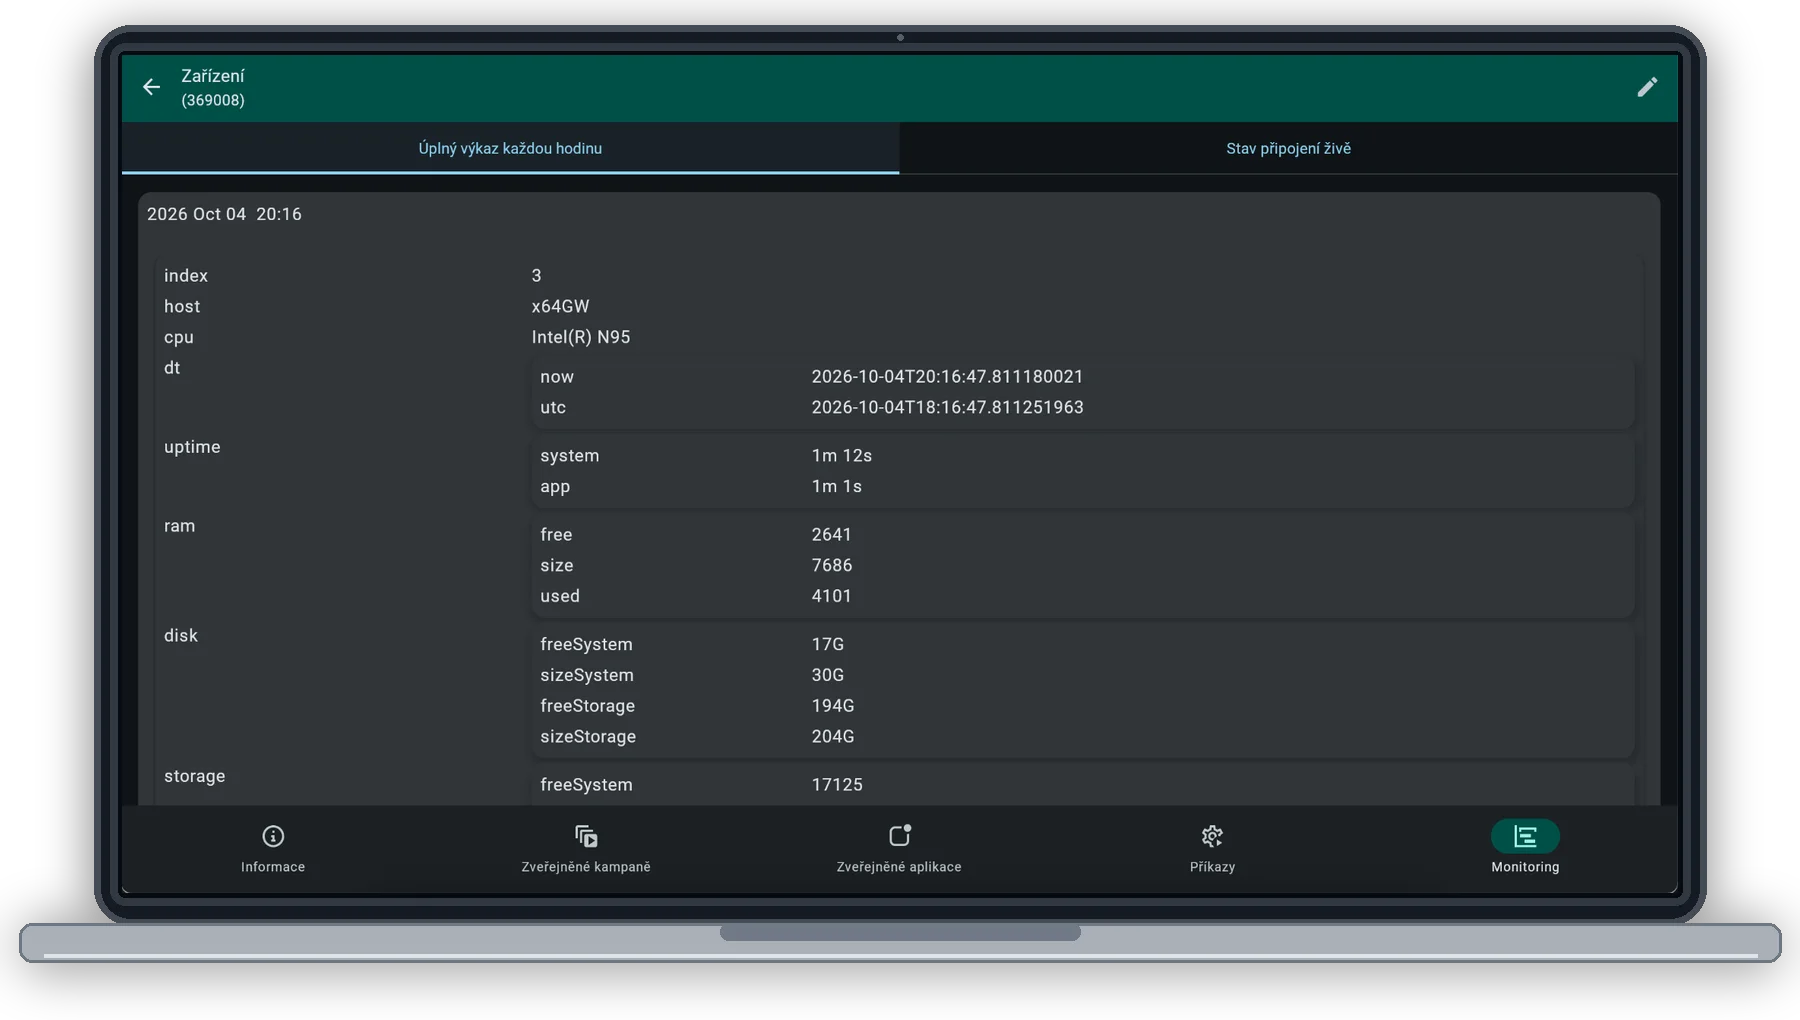
Task: Click the index label
Action: (186, 275)
